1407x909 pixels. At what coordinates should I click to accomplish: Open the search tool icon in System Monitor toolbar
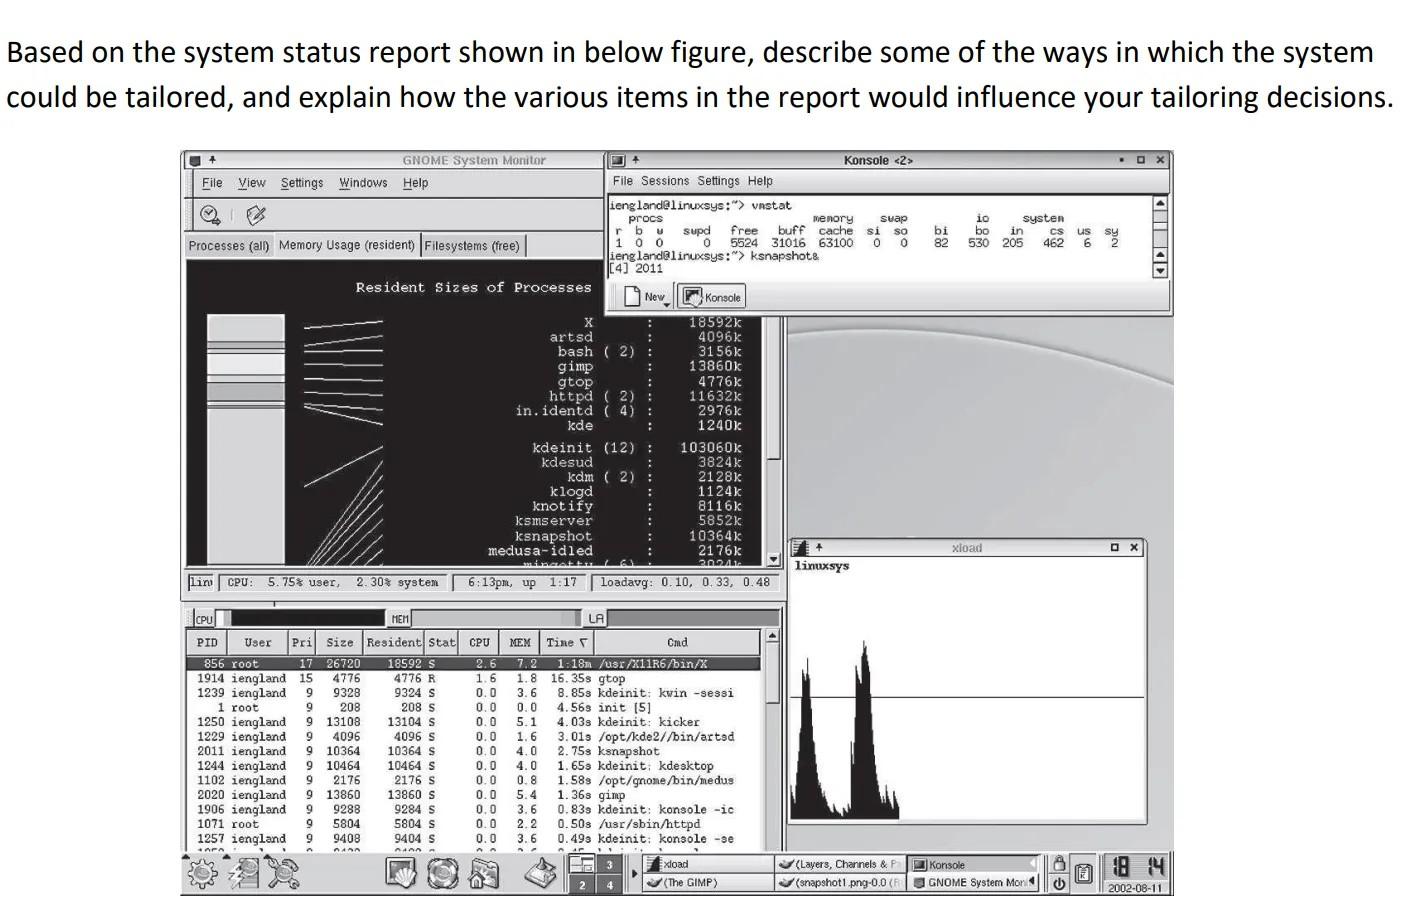(209, 214)
